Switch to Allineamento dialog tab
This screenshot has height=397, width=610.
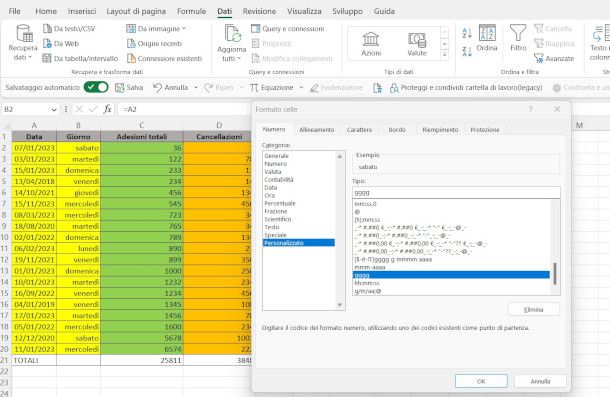pyautogui.click(x=317, y=130)
